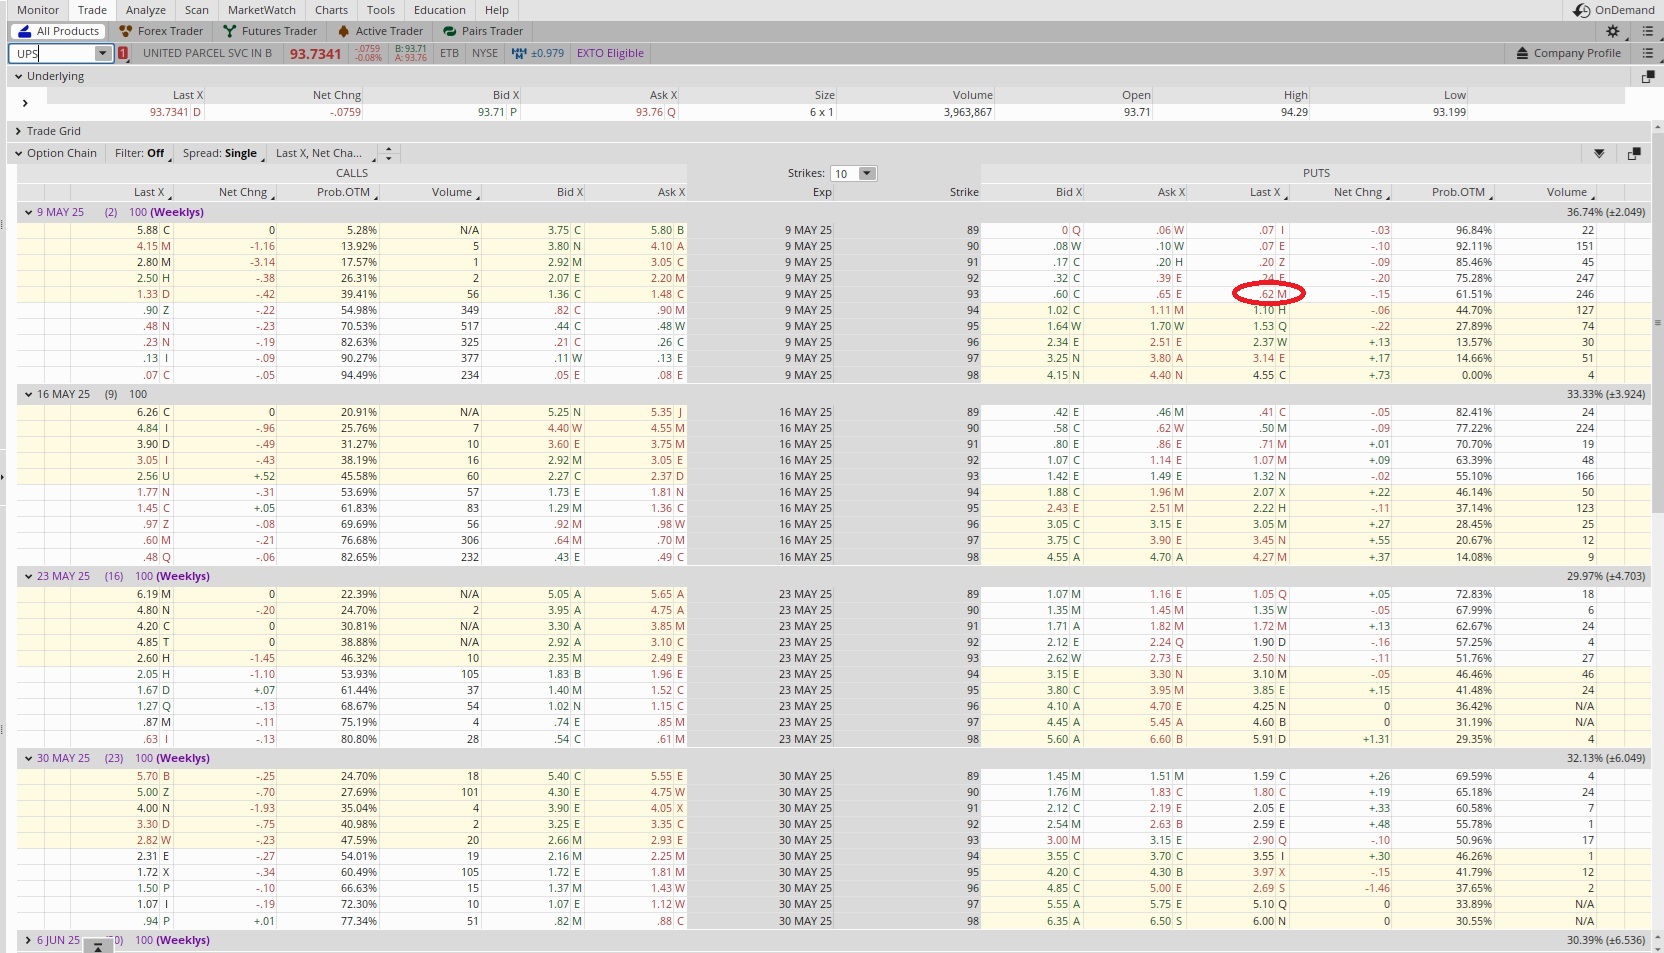This screenshot has width=1664, height=953.
Task: Open list menu beside the gear icon
Action: coord(1648,31)
